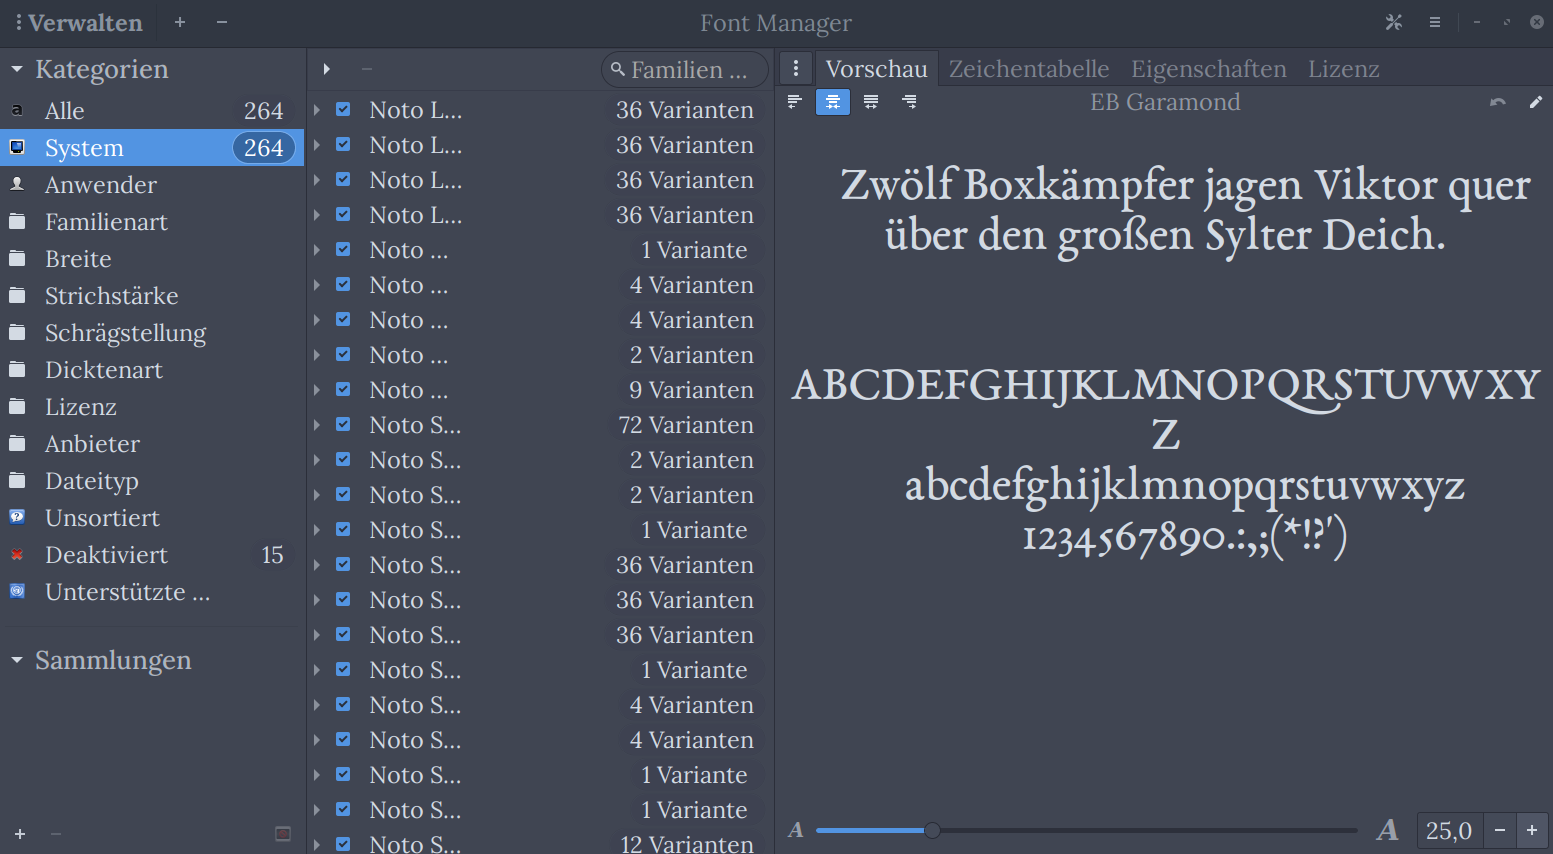Open the preferences tools icon in titlebar
This screenshot has height=854, width=1553.
pyautogui.click(x=1394, y=22)
